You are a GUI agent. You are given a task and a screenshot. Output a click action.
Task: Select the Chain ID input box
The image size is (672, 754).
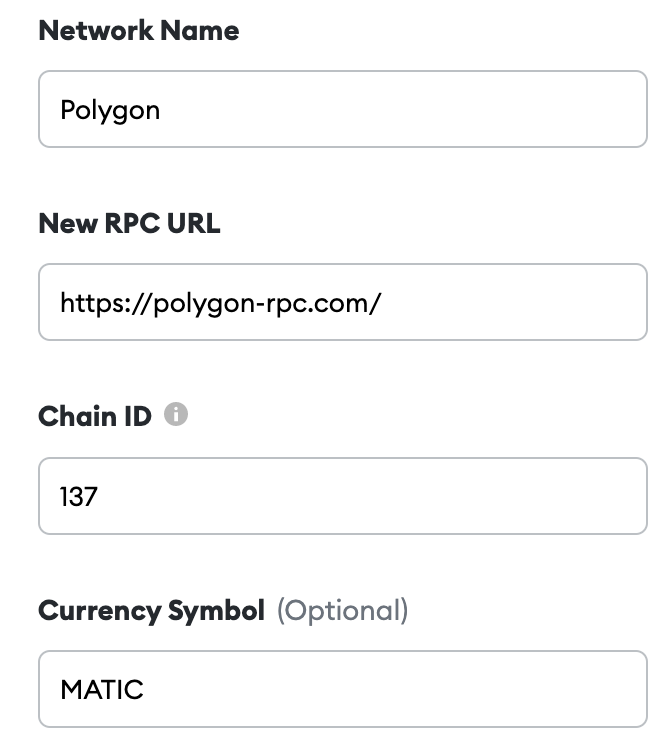(x=342, y=496)
